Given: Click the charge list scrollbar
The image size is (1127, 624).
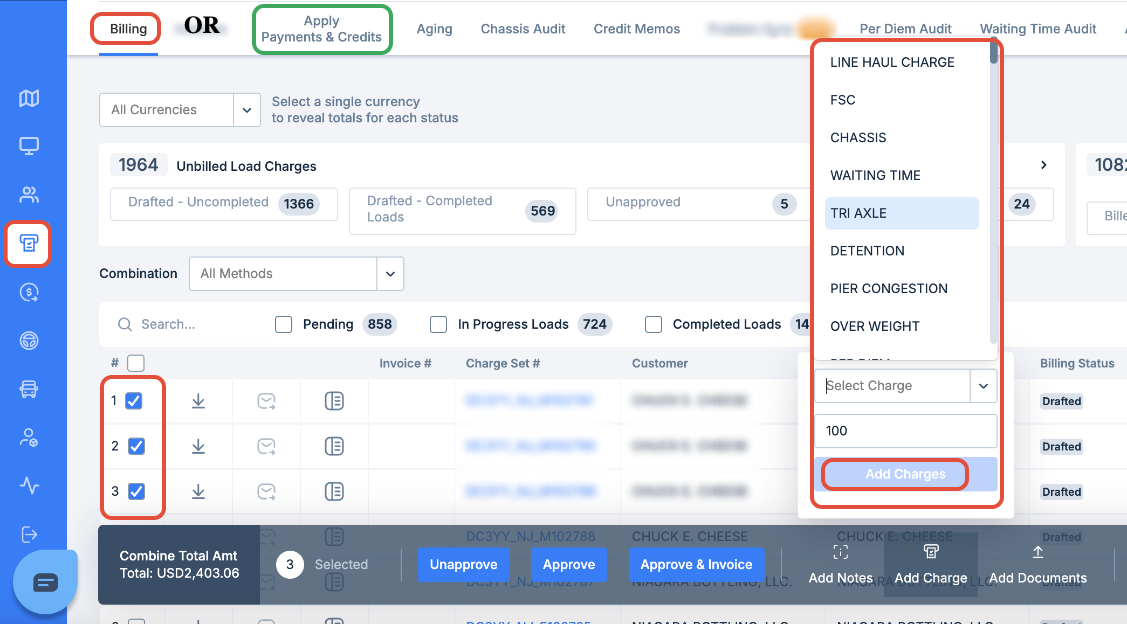Looking at the screenshot, I should coord(994,54).
